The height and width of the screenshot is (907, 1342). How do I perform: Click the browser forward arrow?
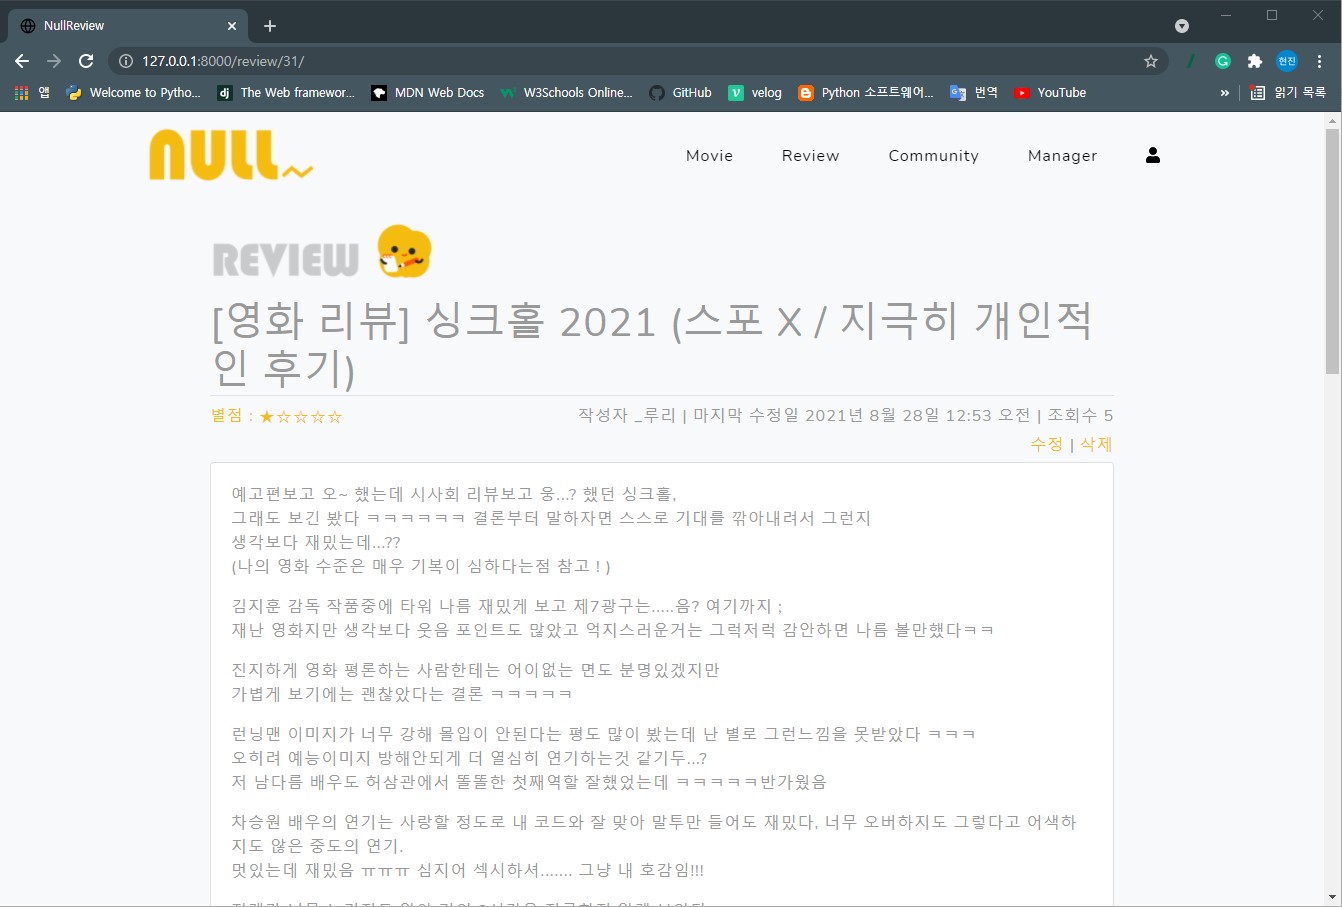coord(54,61)
